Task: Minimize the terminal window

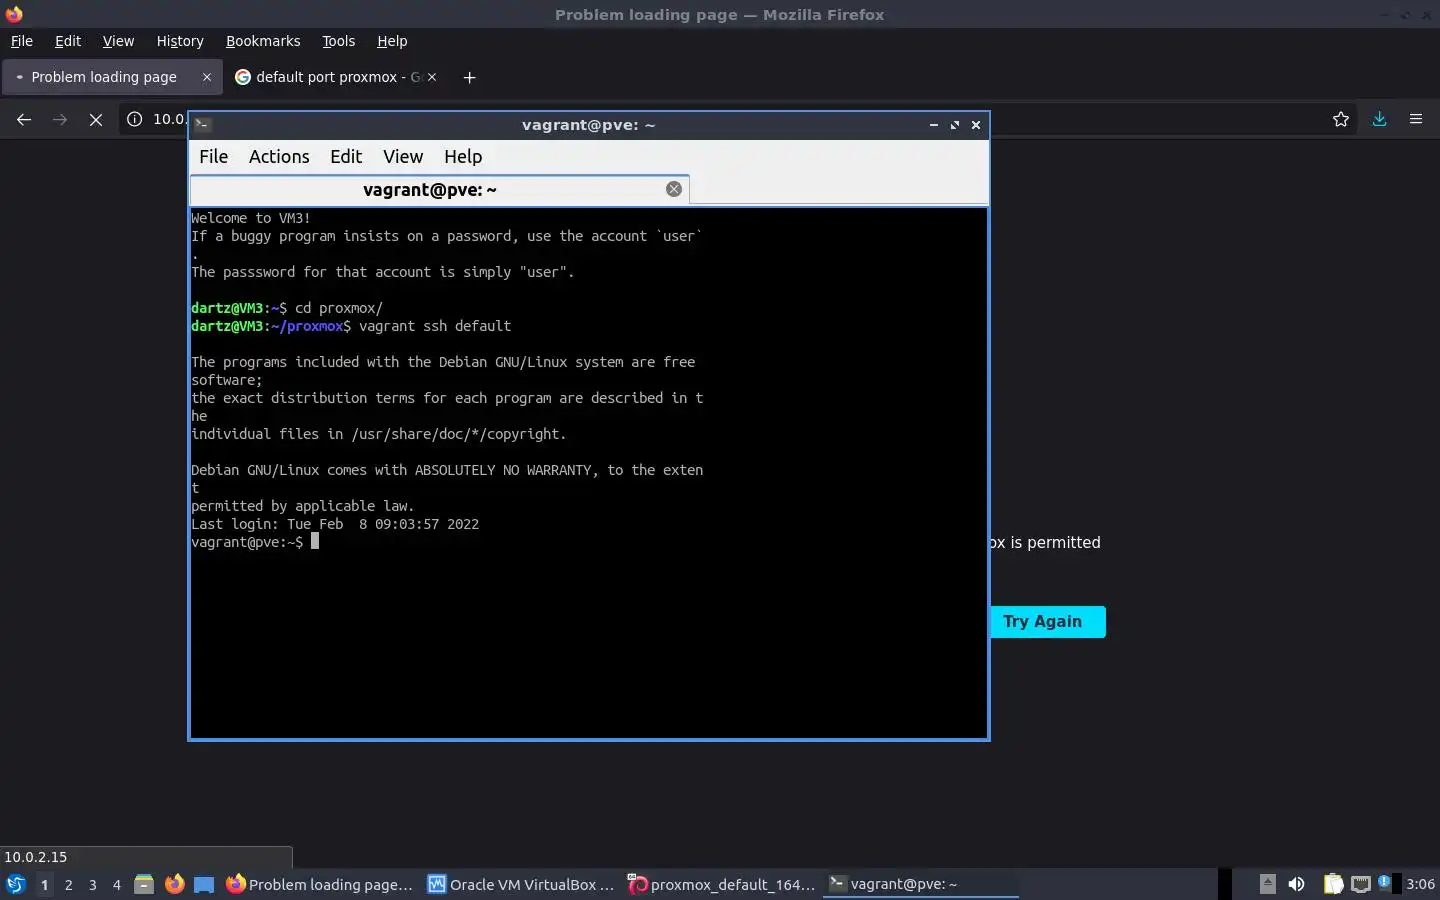Action: 933,125
